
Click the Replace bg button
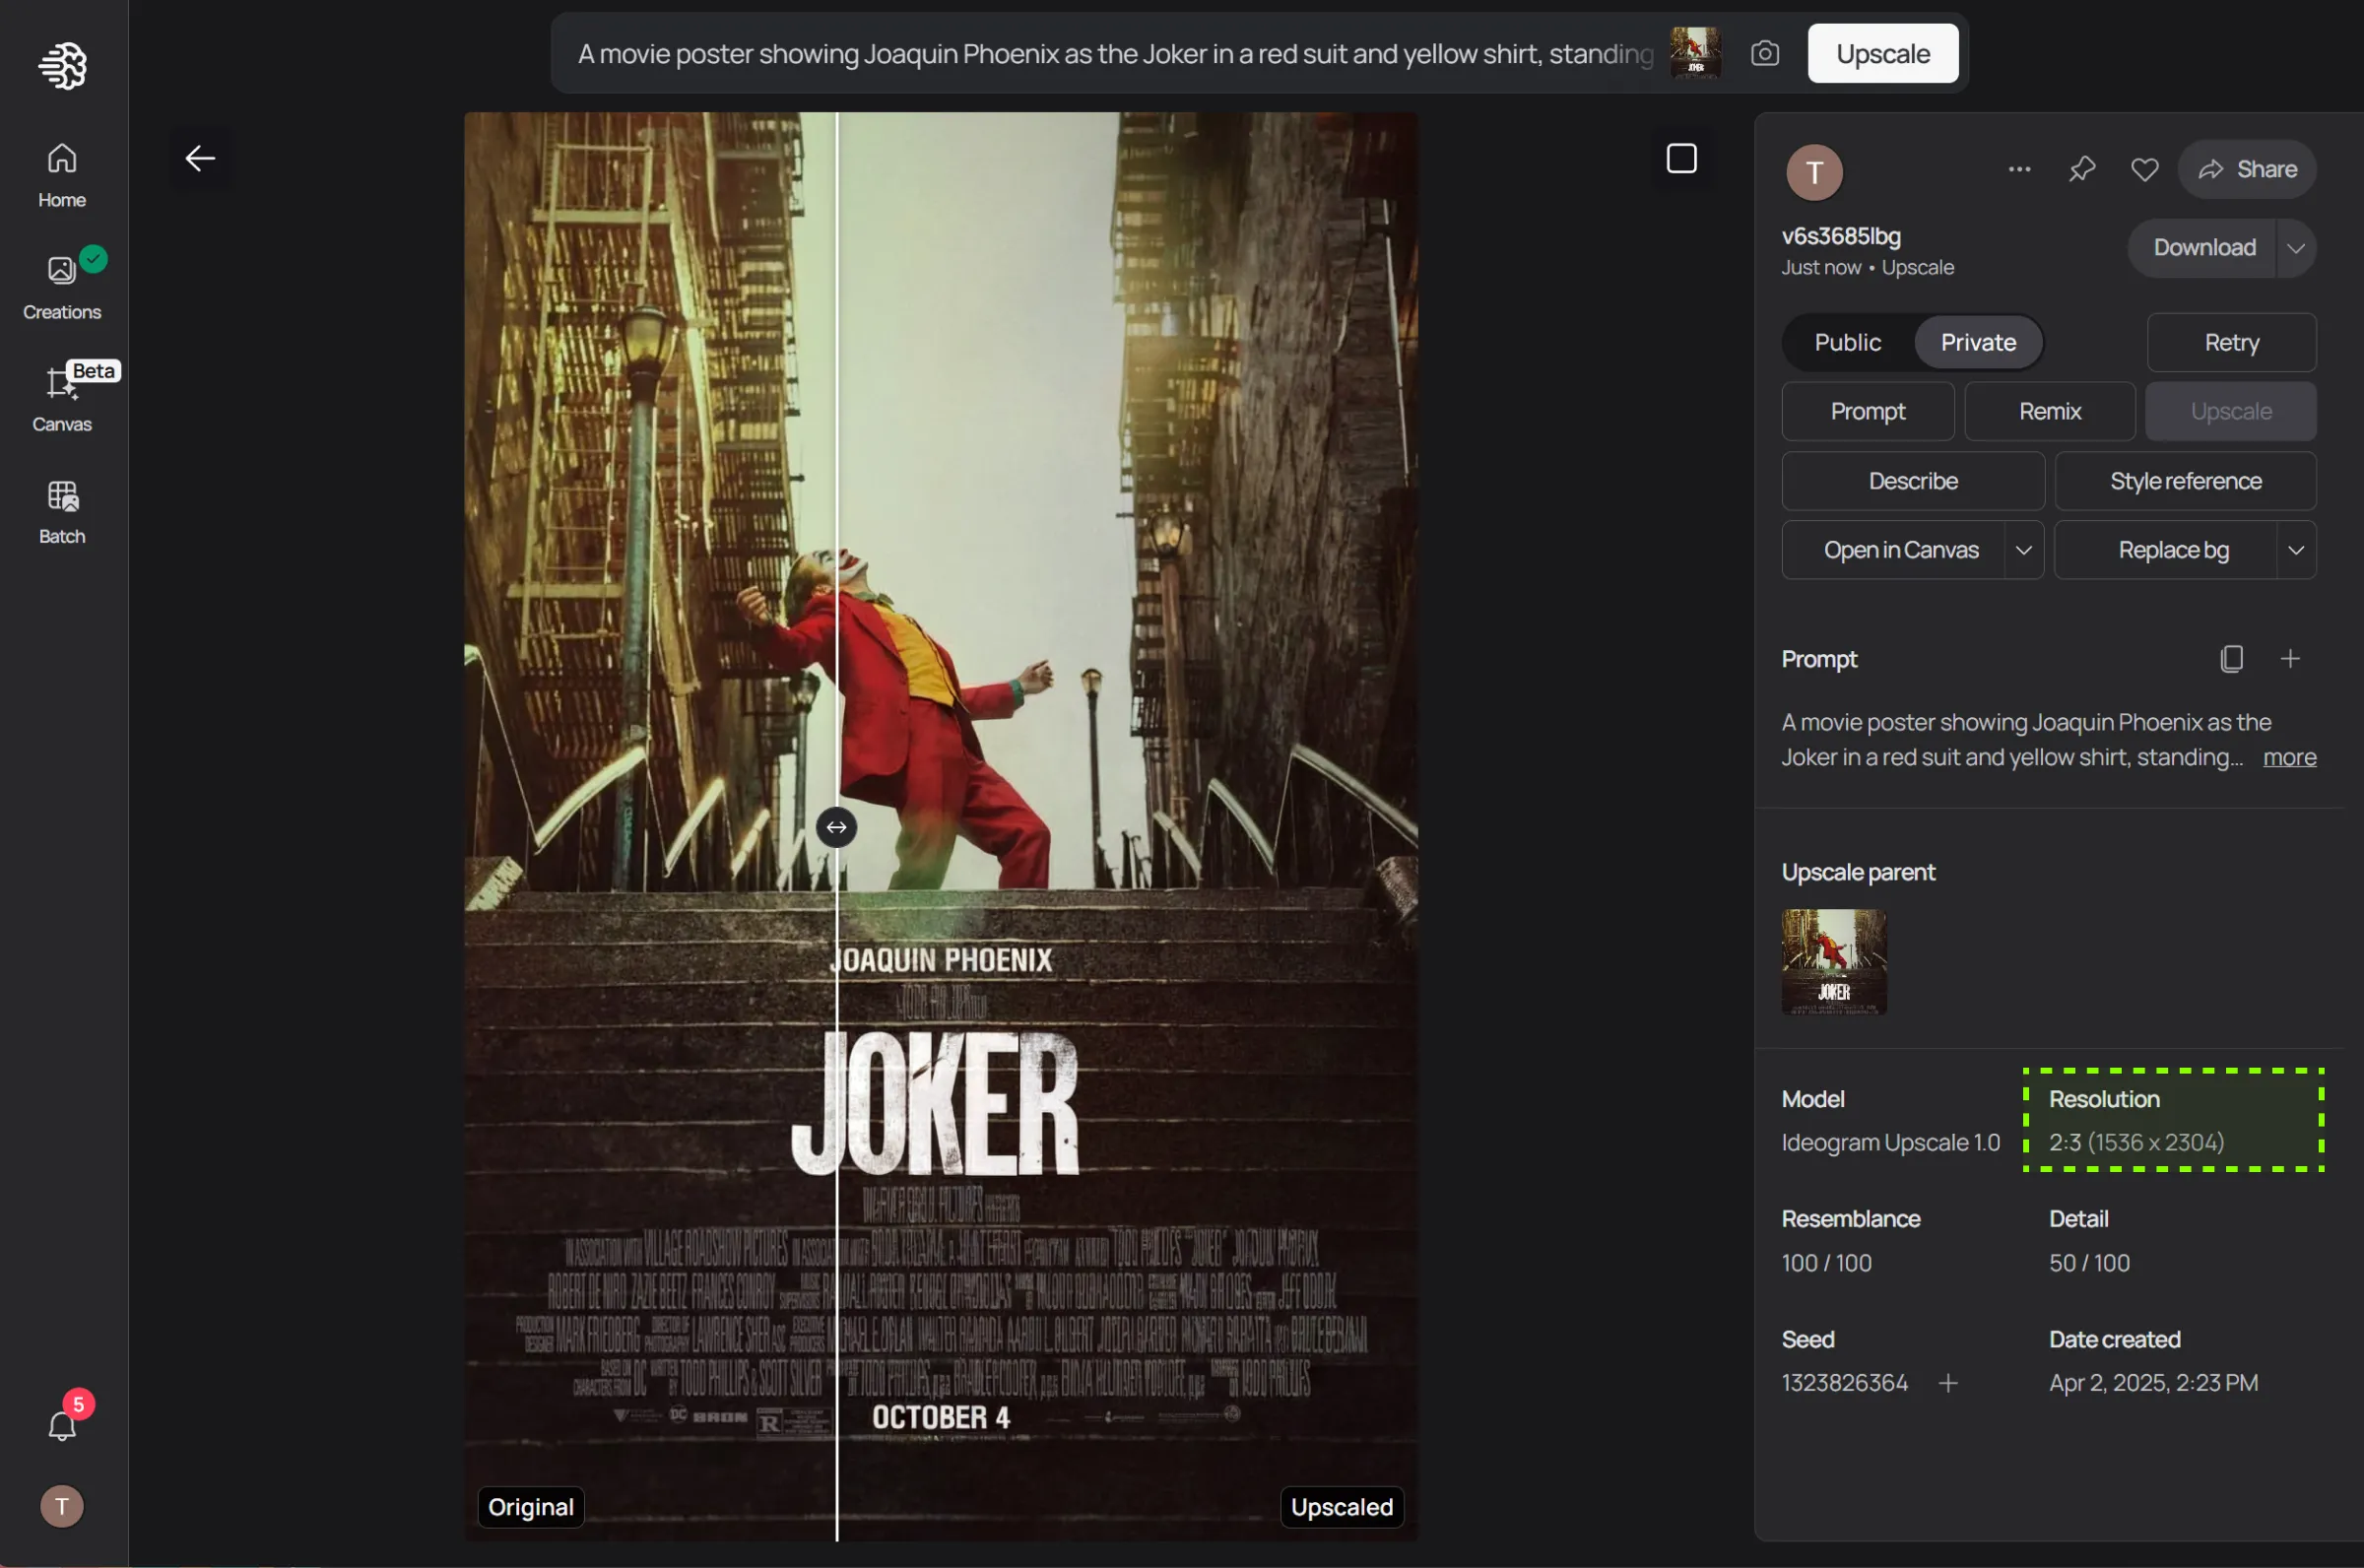(2166, 550)
